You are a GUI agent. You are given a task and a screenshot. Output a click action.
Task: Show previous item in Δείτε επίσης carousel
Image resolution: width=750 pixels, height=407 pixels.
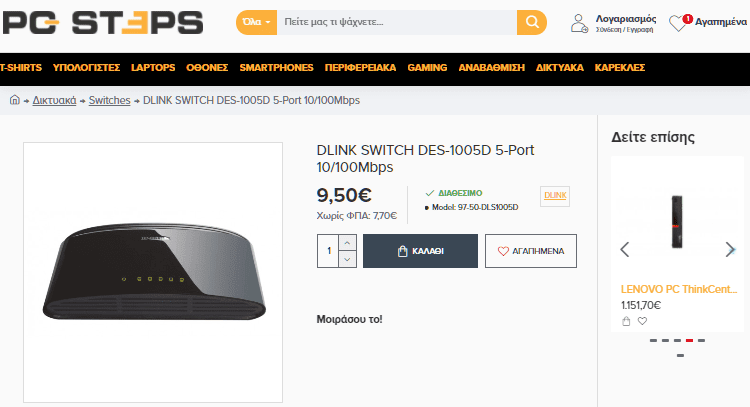(x=625, y=249)
